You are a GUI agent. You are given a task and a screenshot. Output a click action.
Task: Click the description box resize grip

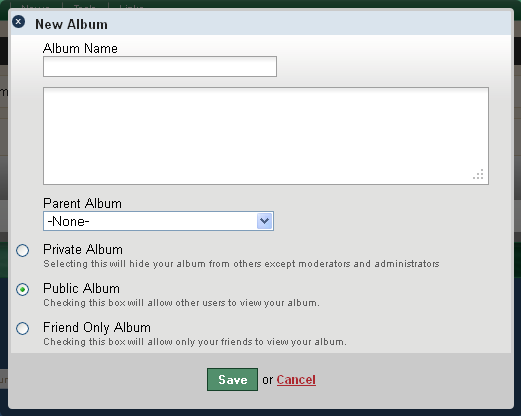point(478,174)
